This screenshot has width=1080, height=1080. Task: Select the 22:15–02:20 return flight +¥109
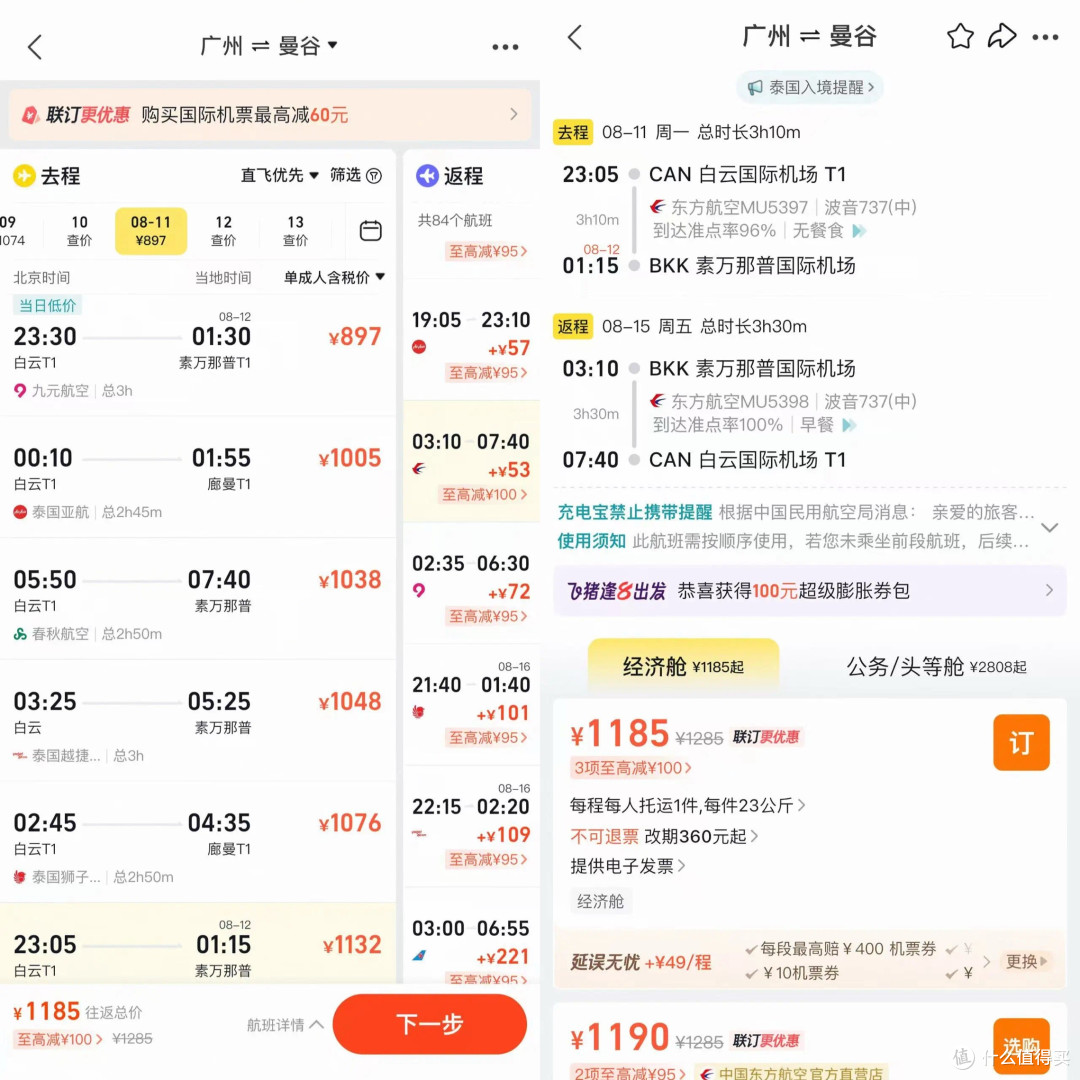[472, 827]
